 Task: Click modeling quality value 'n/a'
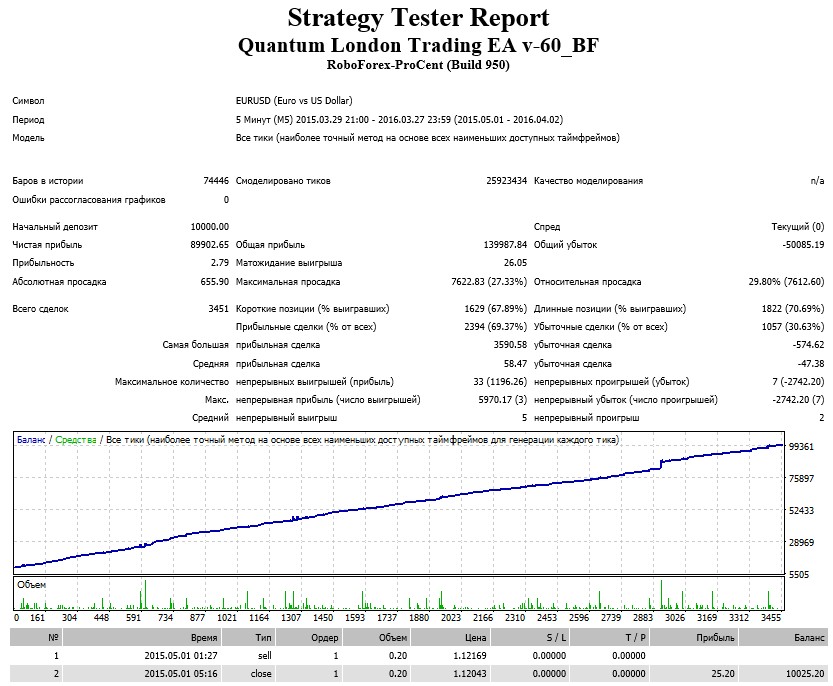pyautogui.click(x=817, y=181)
